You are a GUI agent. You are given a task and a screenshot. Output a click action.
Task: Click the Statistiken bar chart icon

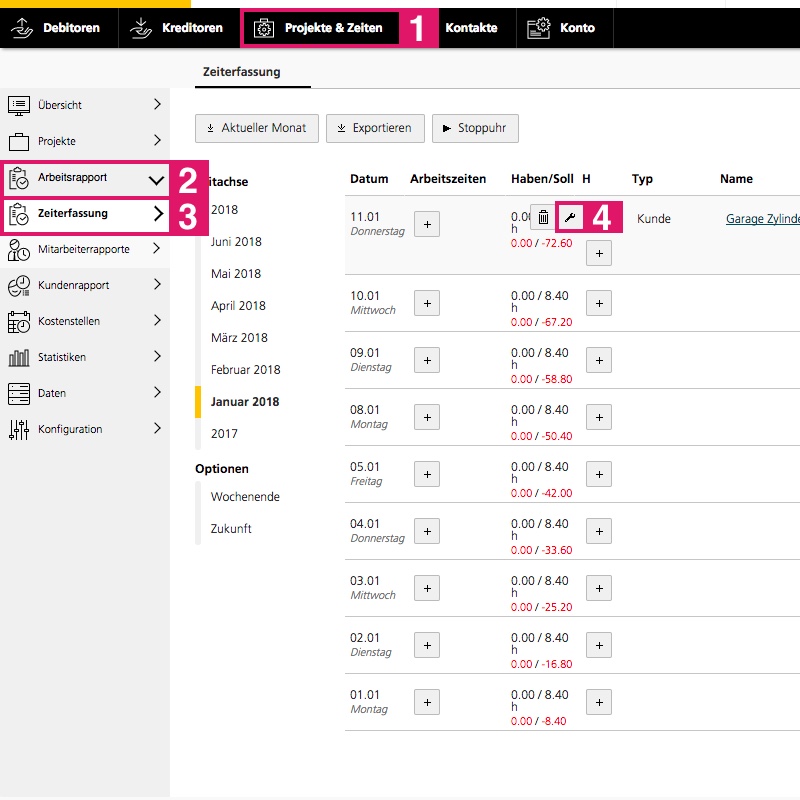[19, 357]
